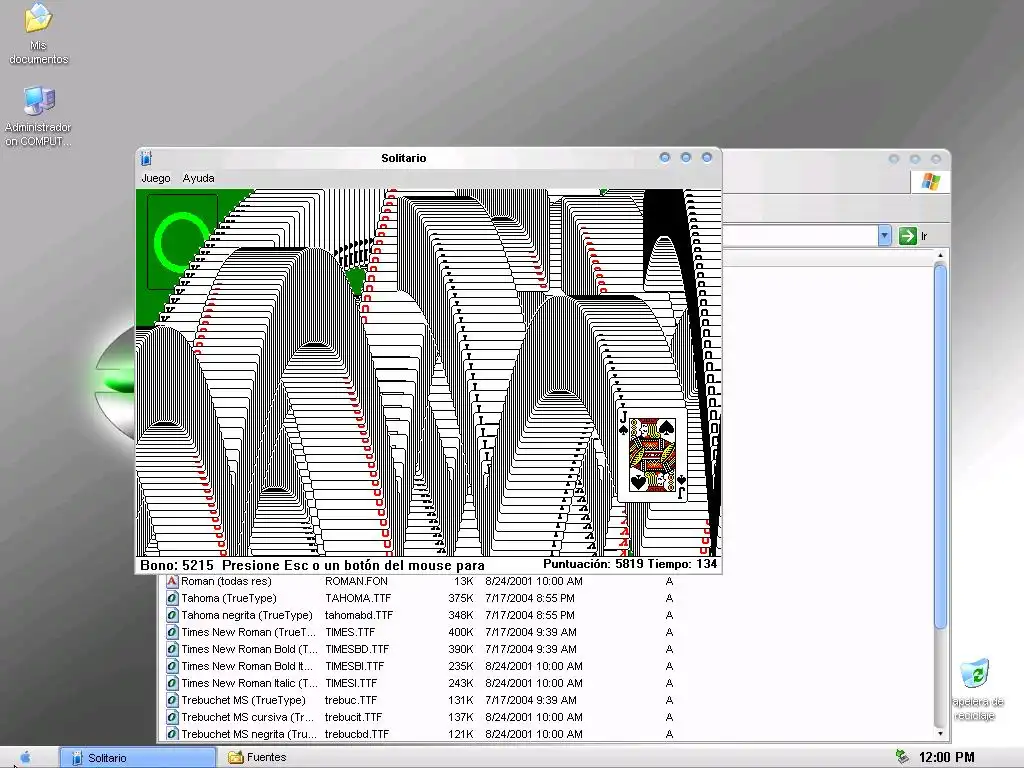Image resolution: width=1024 pixels, height=768 pixels.
Task: Select Tahoma (TrueType) font
Action: click(229, 598)
